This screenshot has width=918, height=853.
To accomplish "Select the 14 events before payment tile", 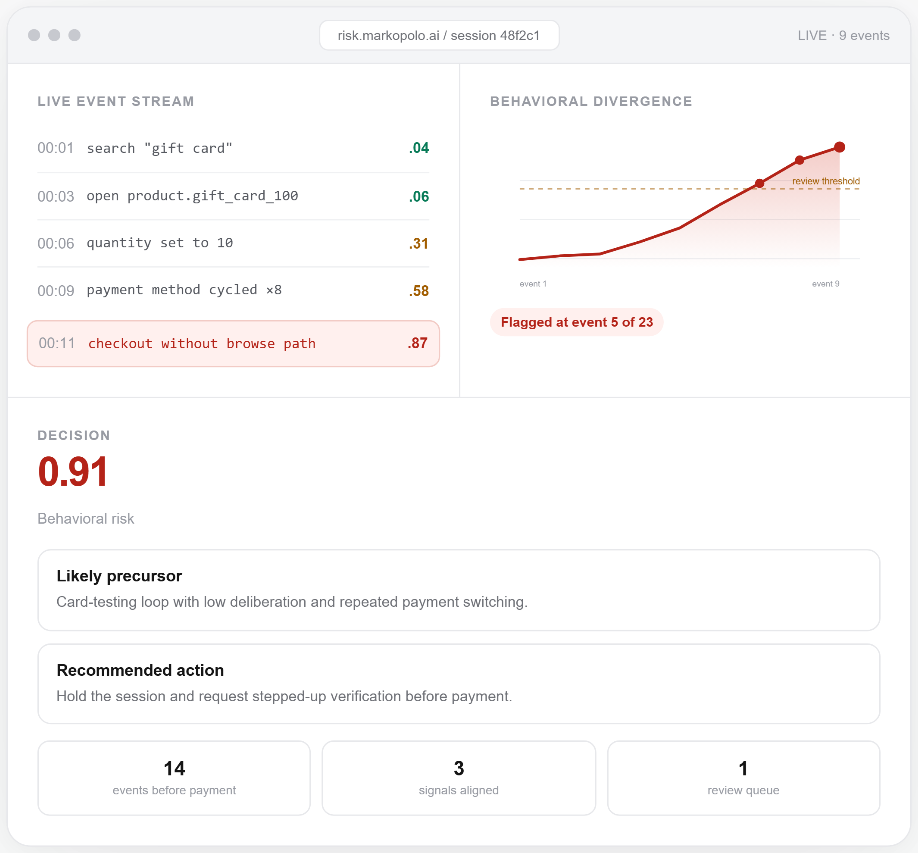I will 174,778.
